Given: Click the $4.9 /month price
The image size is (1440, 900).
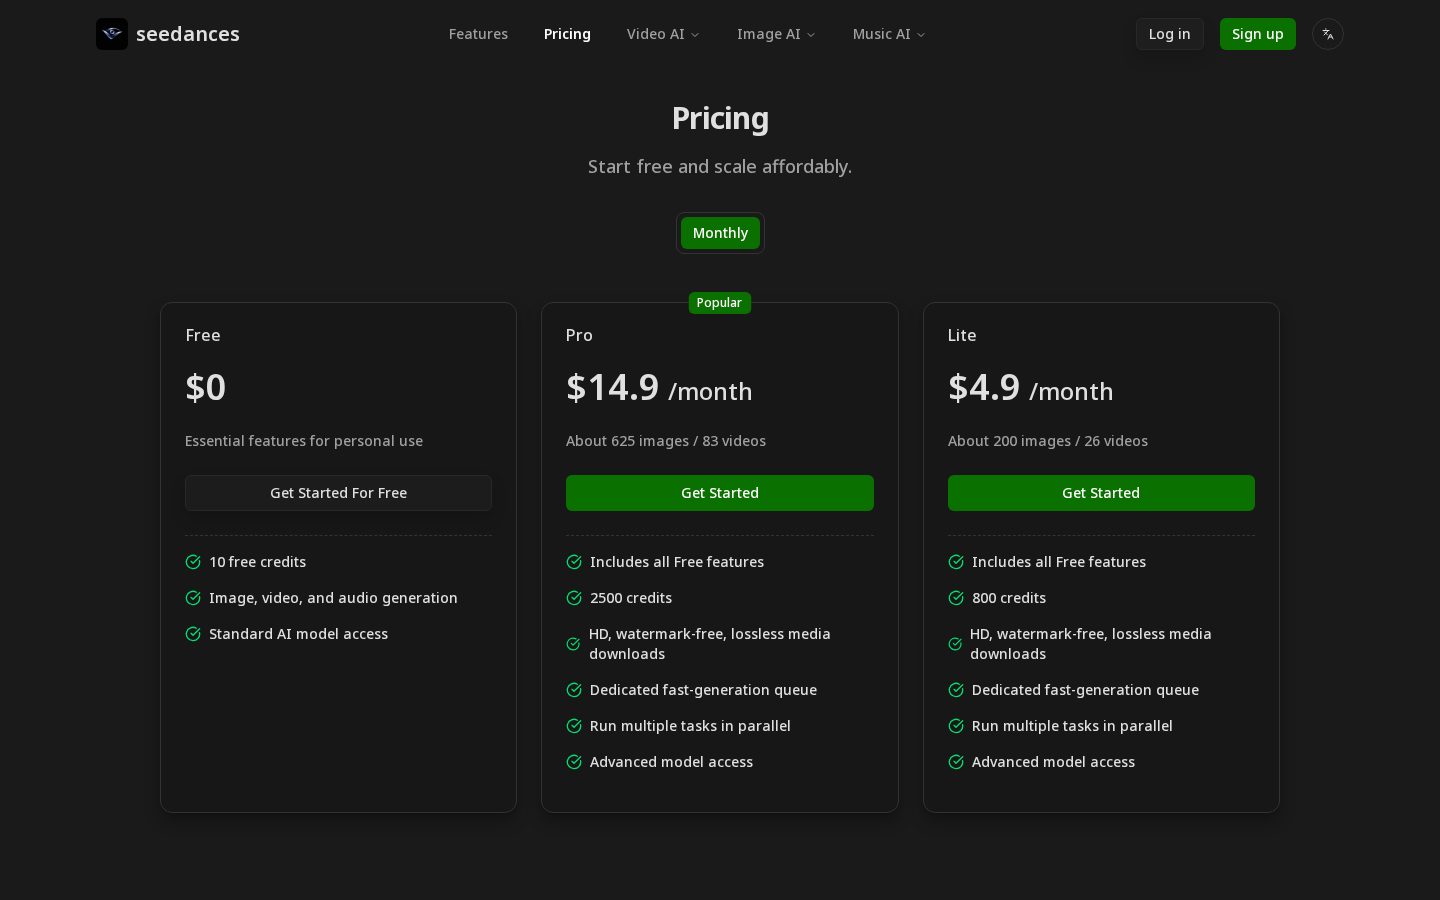Looking at the screenshot, I should point(1030,387).
